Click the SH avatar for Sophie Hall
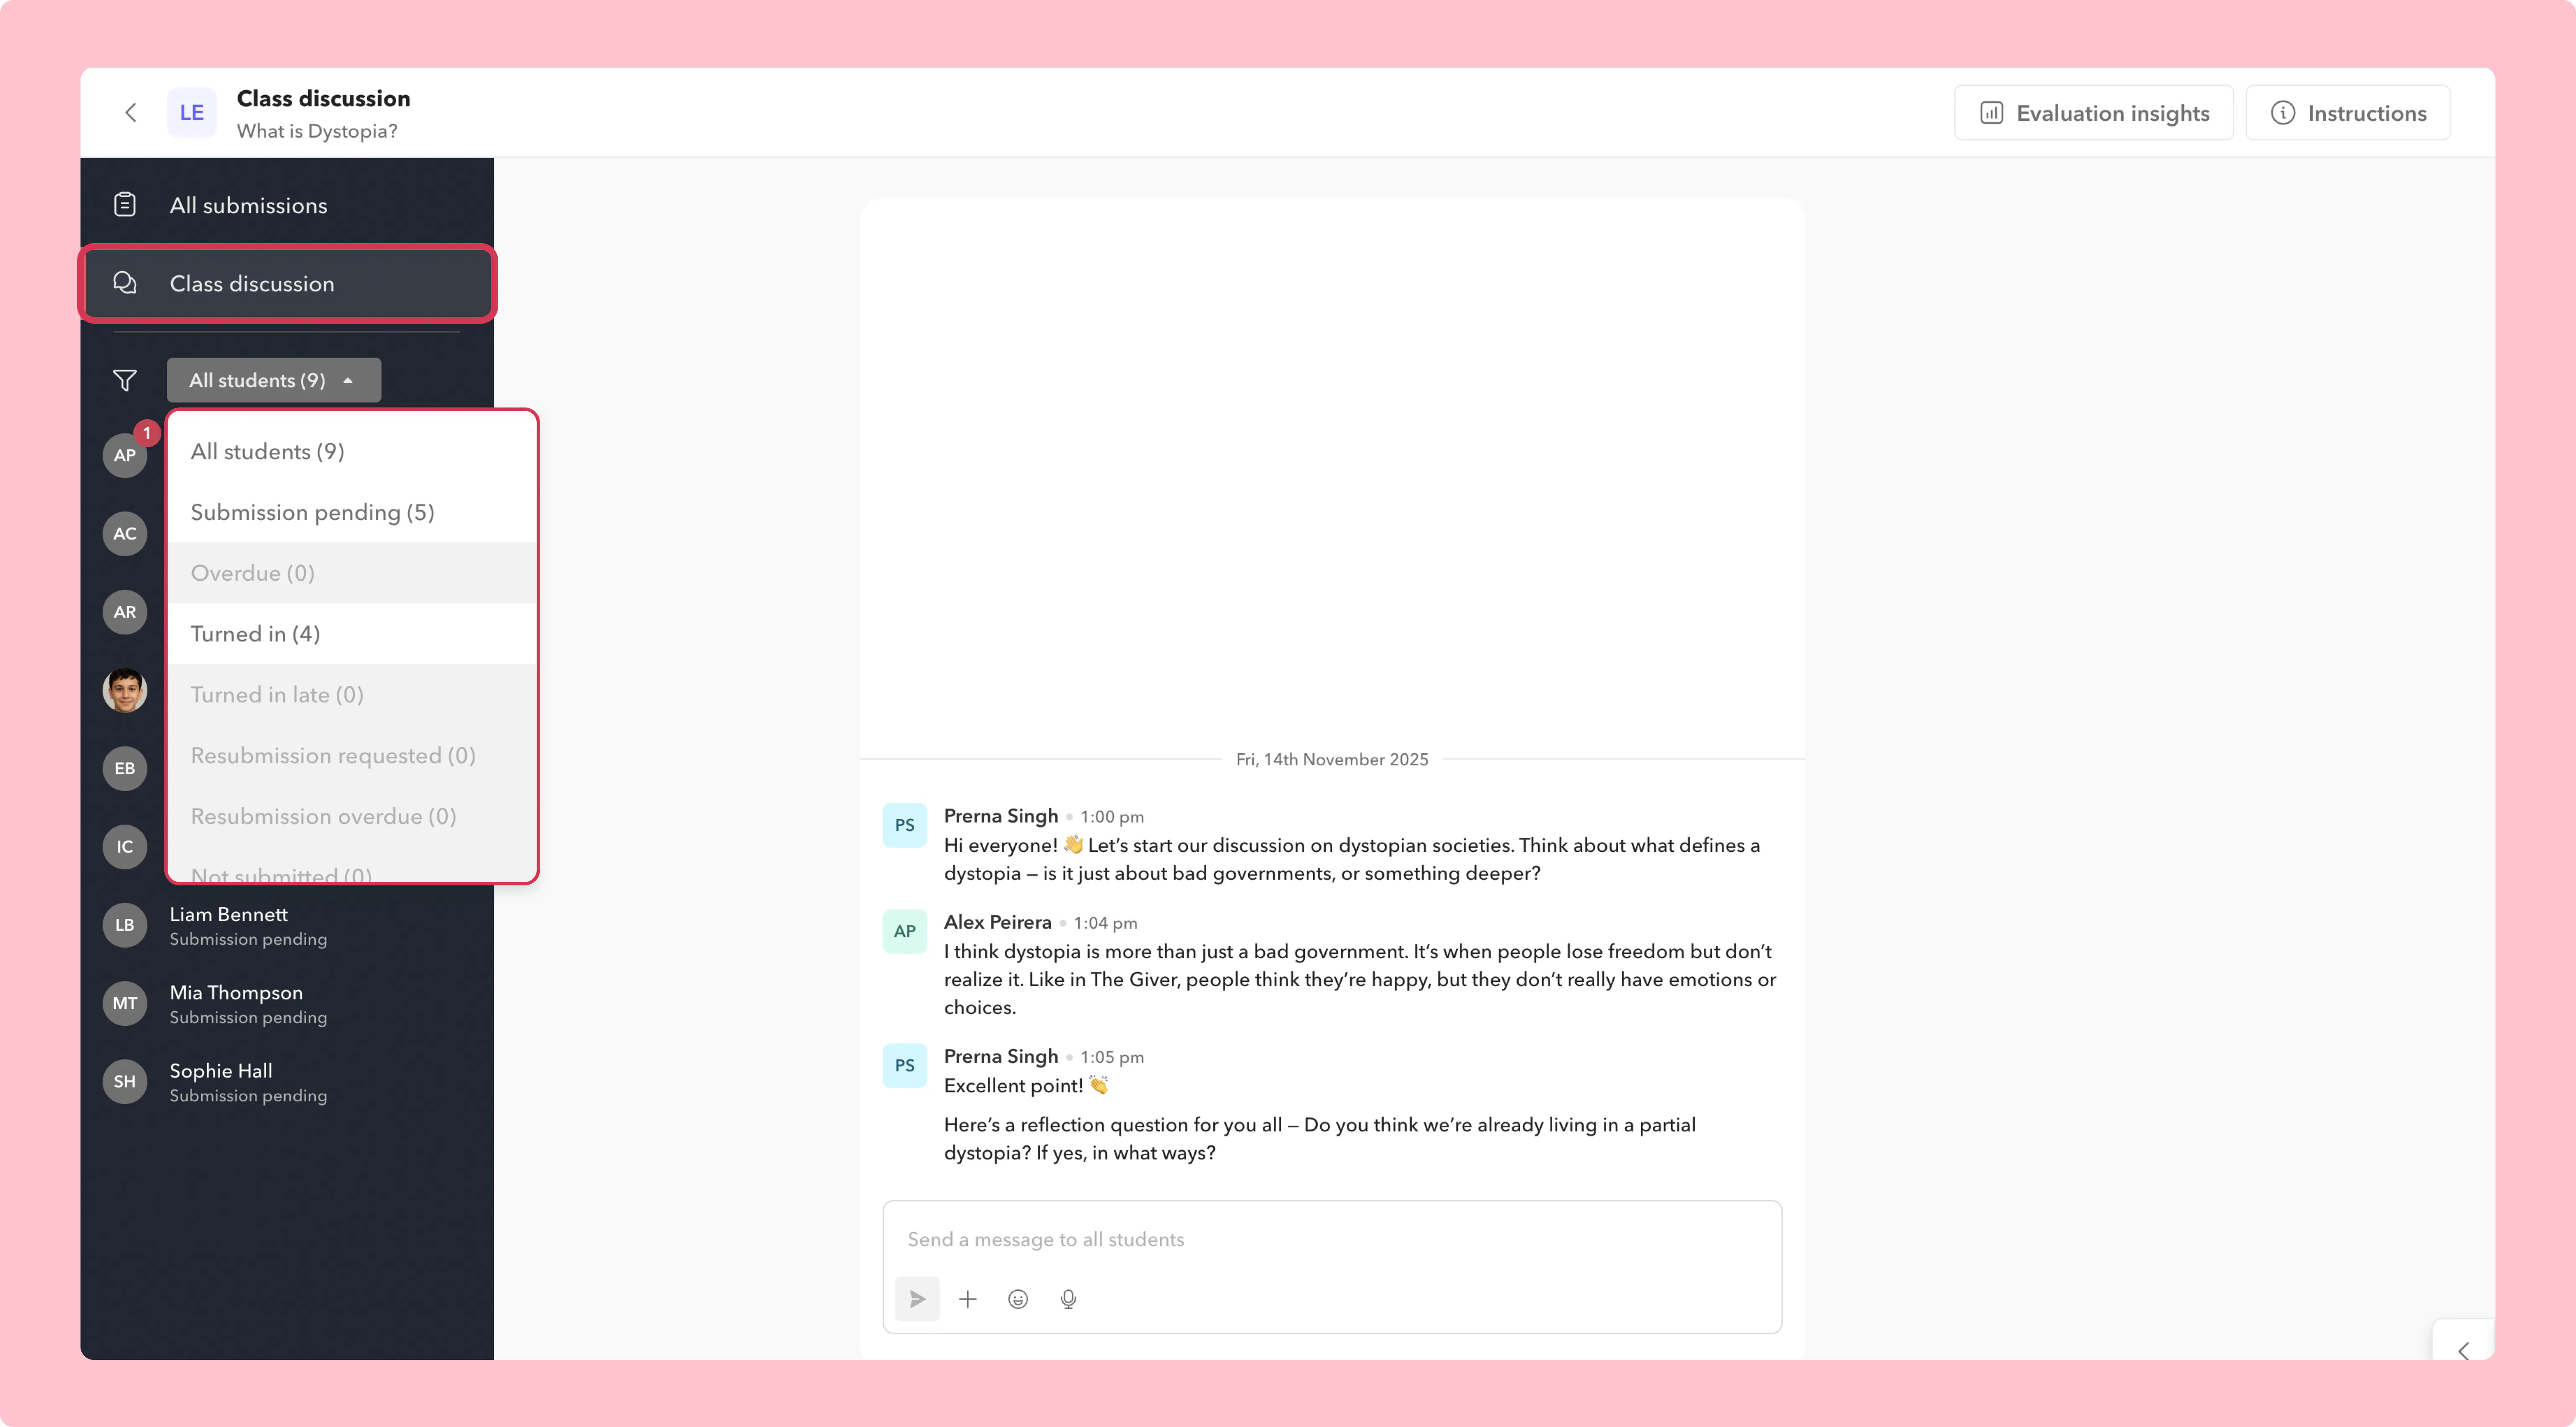The image size is (2576, 1427). (x=125, y=1082)
